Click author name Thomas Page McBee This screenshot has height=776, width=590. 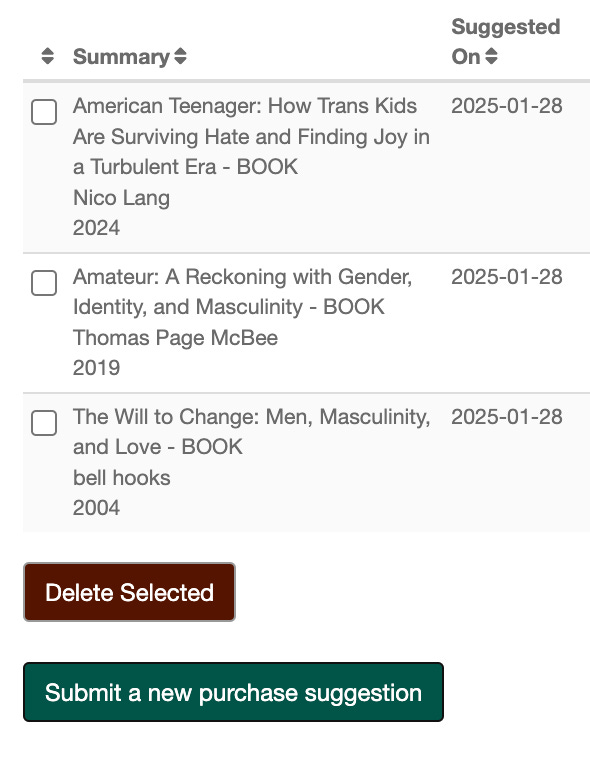pyautogui.click(x=175, y=338)
